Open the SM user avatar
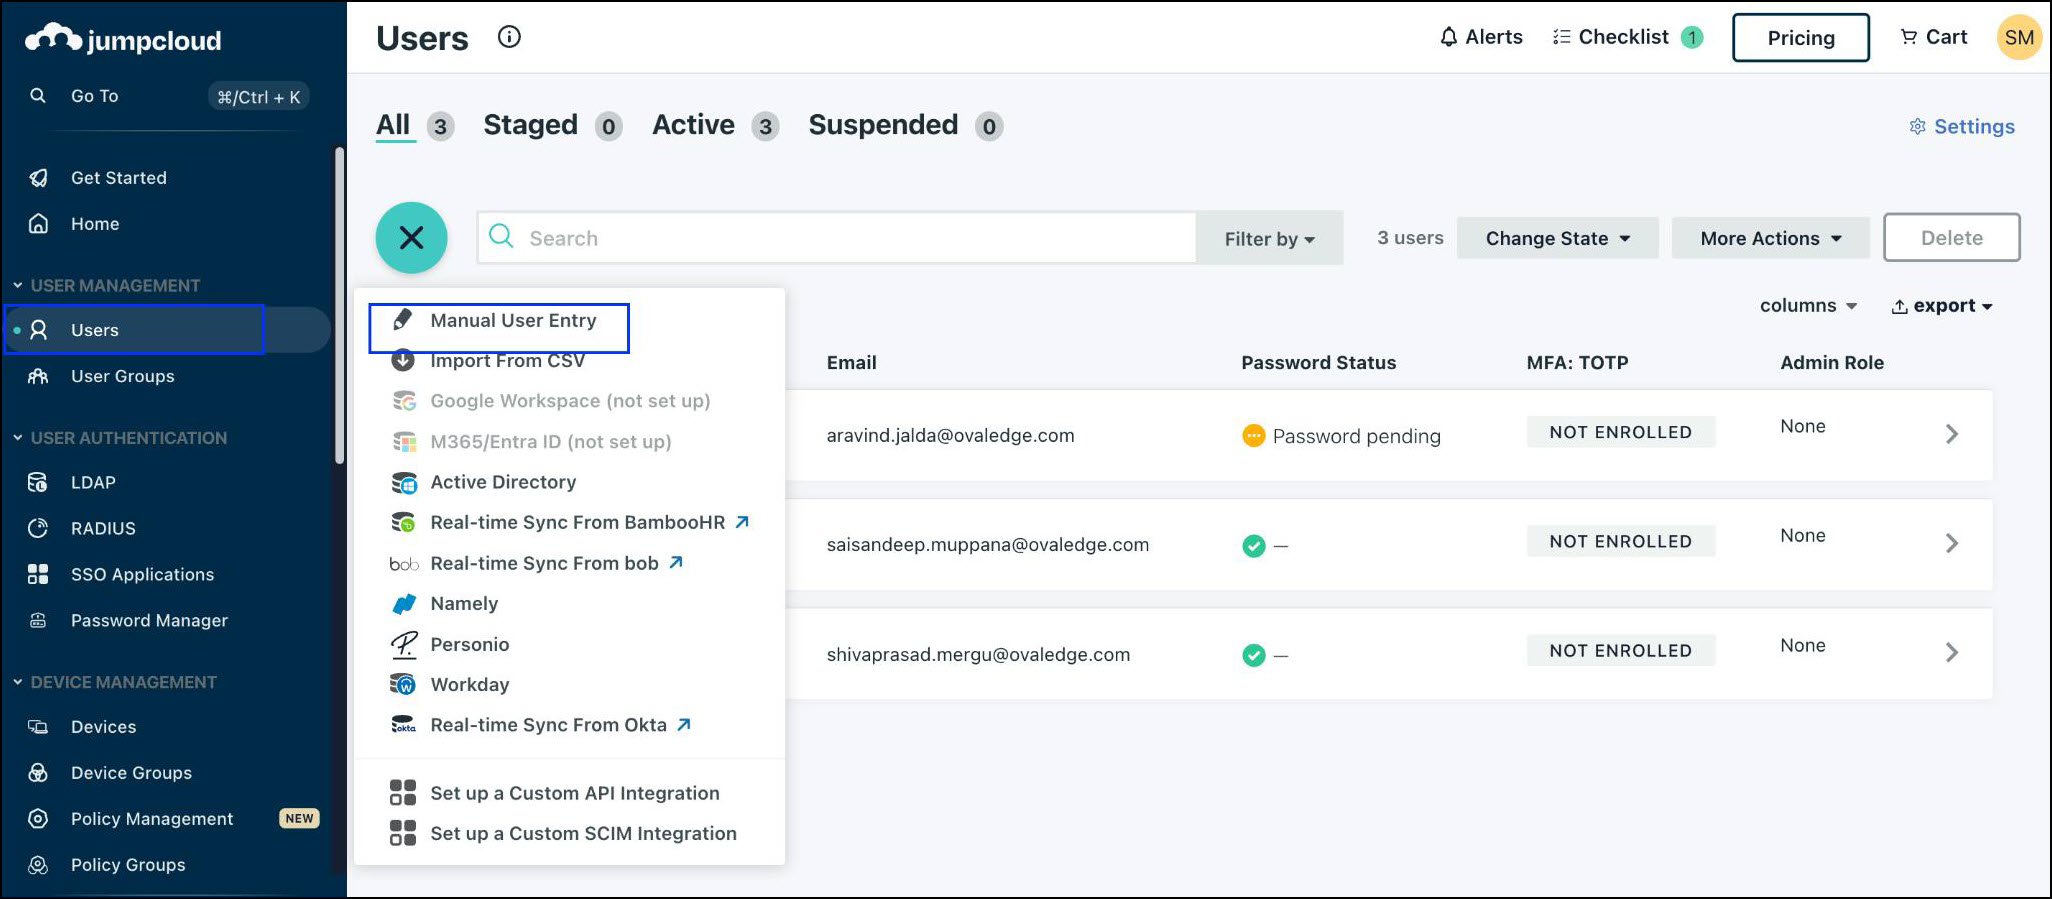Viewport: 2052px width, 899px height. (2018, 38)
